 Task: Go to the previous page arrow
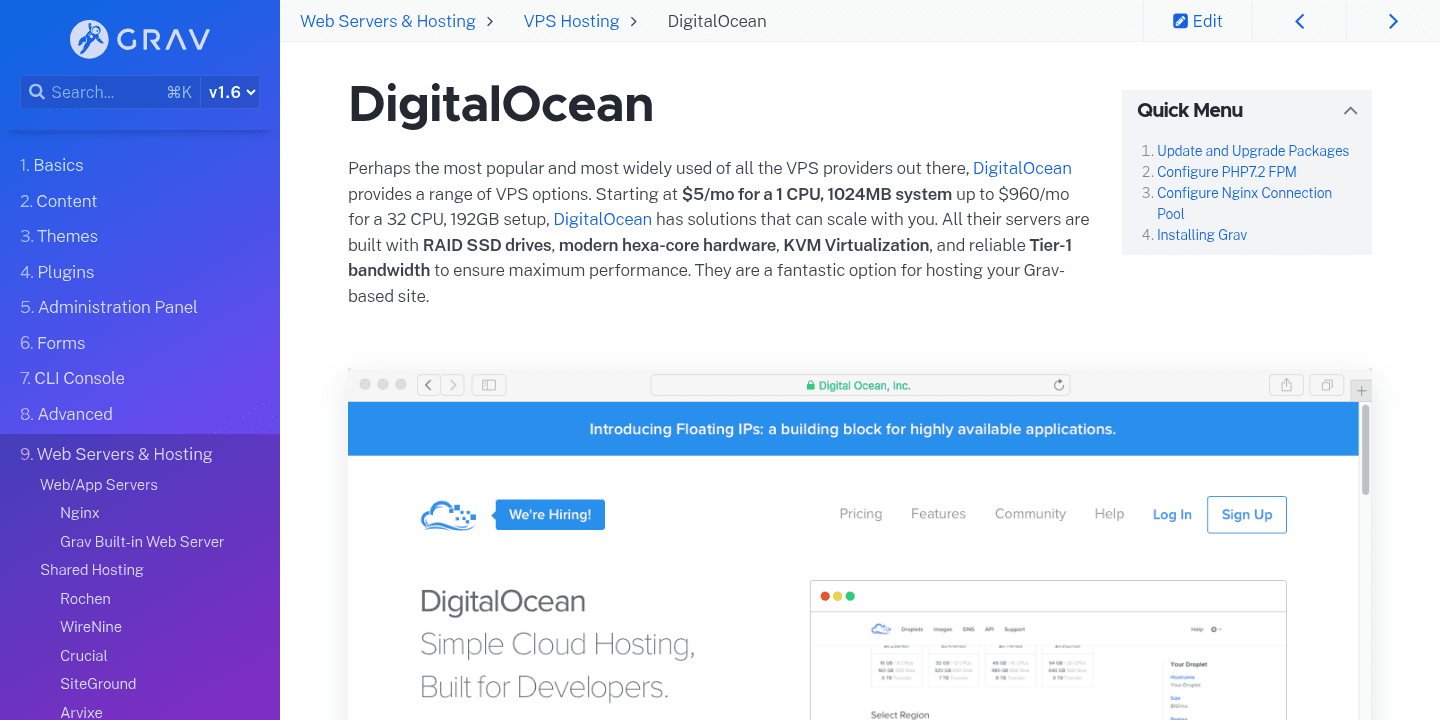1299,20
